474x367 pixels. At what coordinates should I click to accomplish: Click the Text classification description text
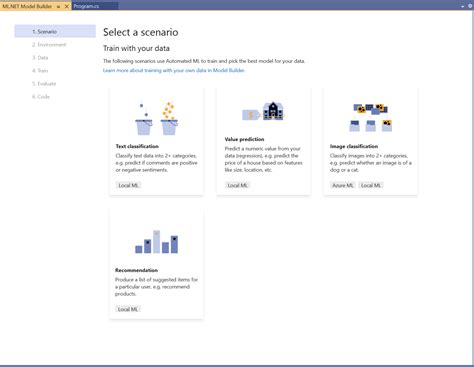click(156, 163)
